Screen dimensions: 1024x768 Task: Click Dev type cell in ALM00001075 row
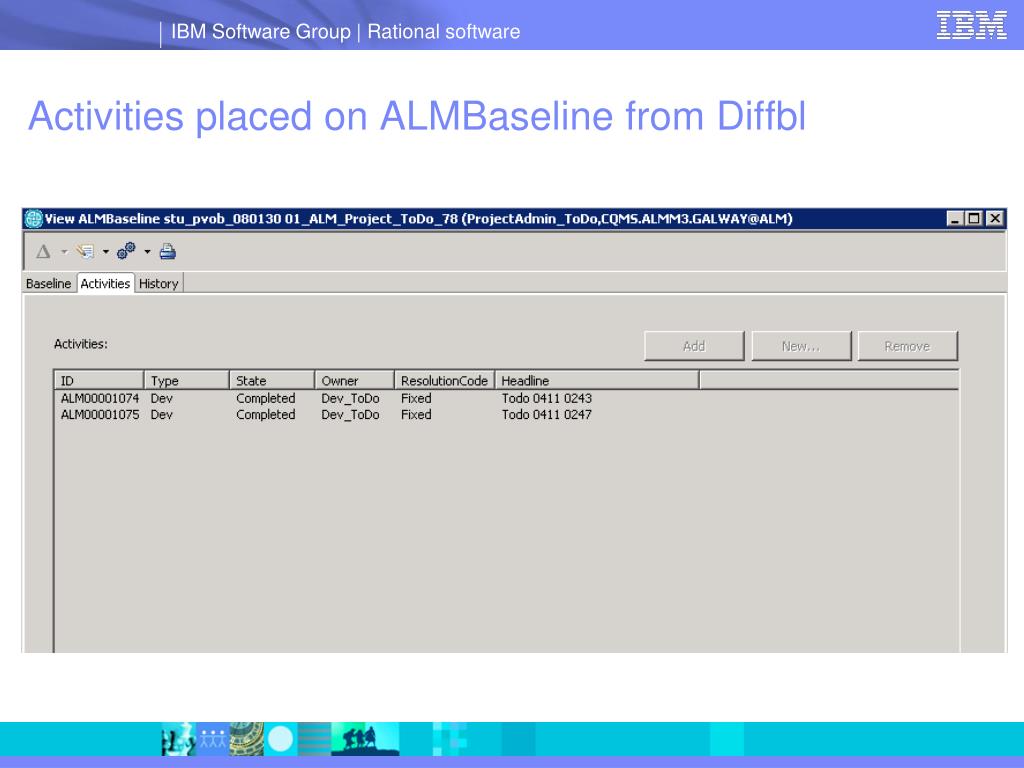pos(161,415)
